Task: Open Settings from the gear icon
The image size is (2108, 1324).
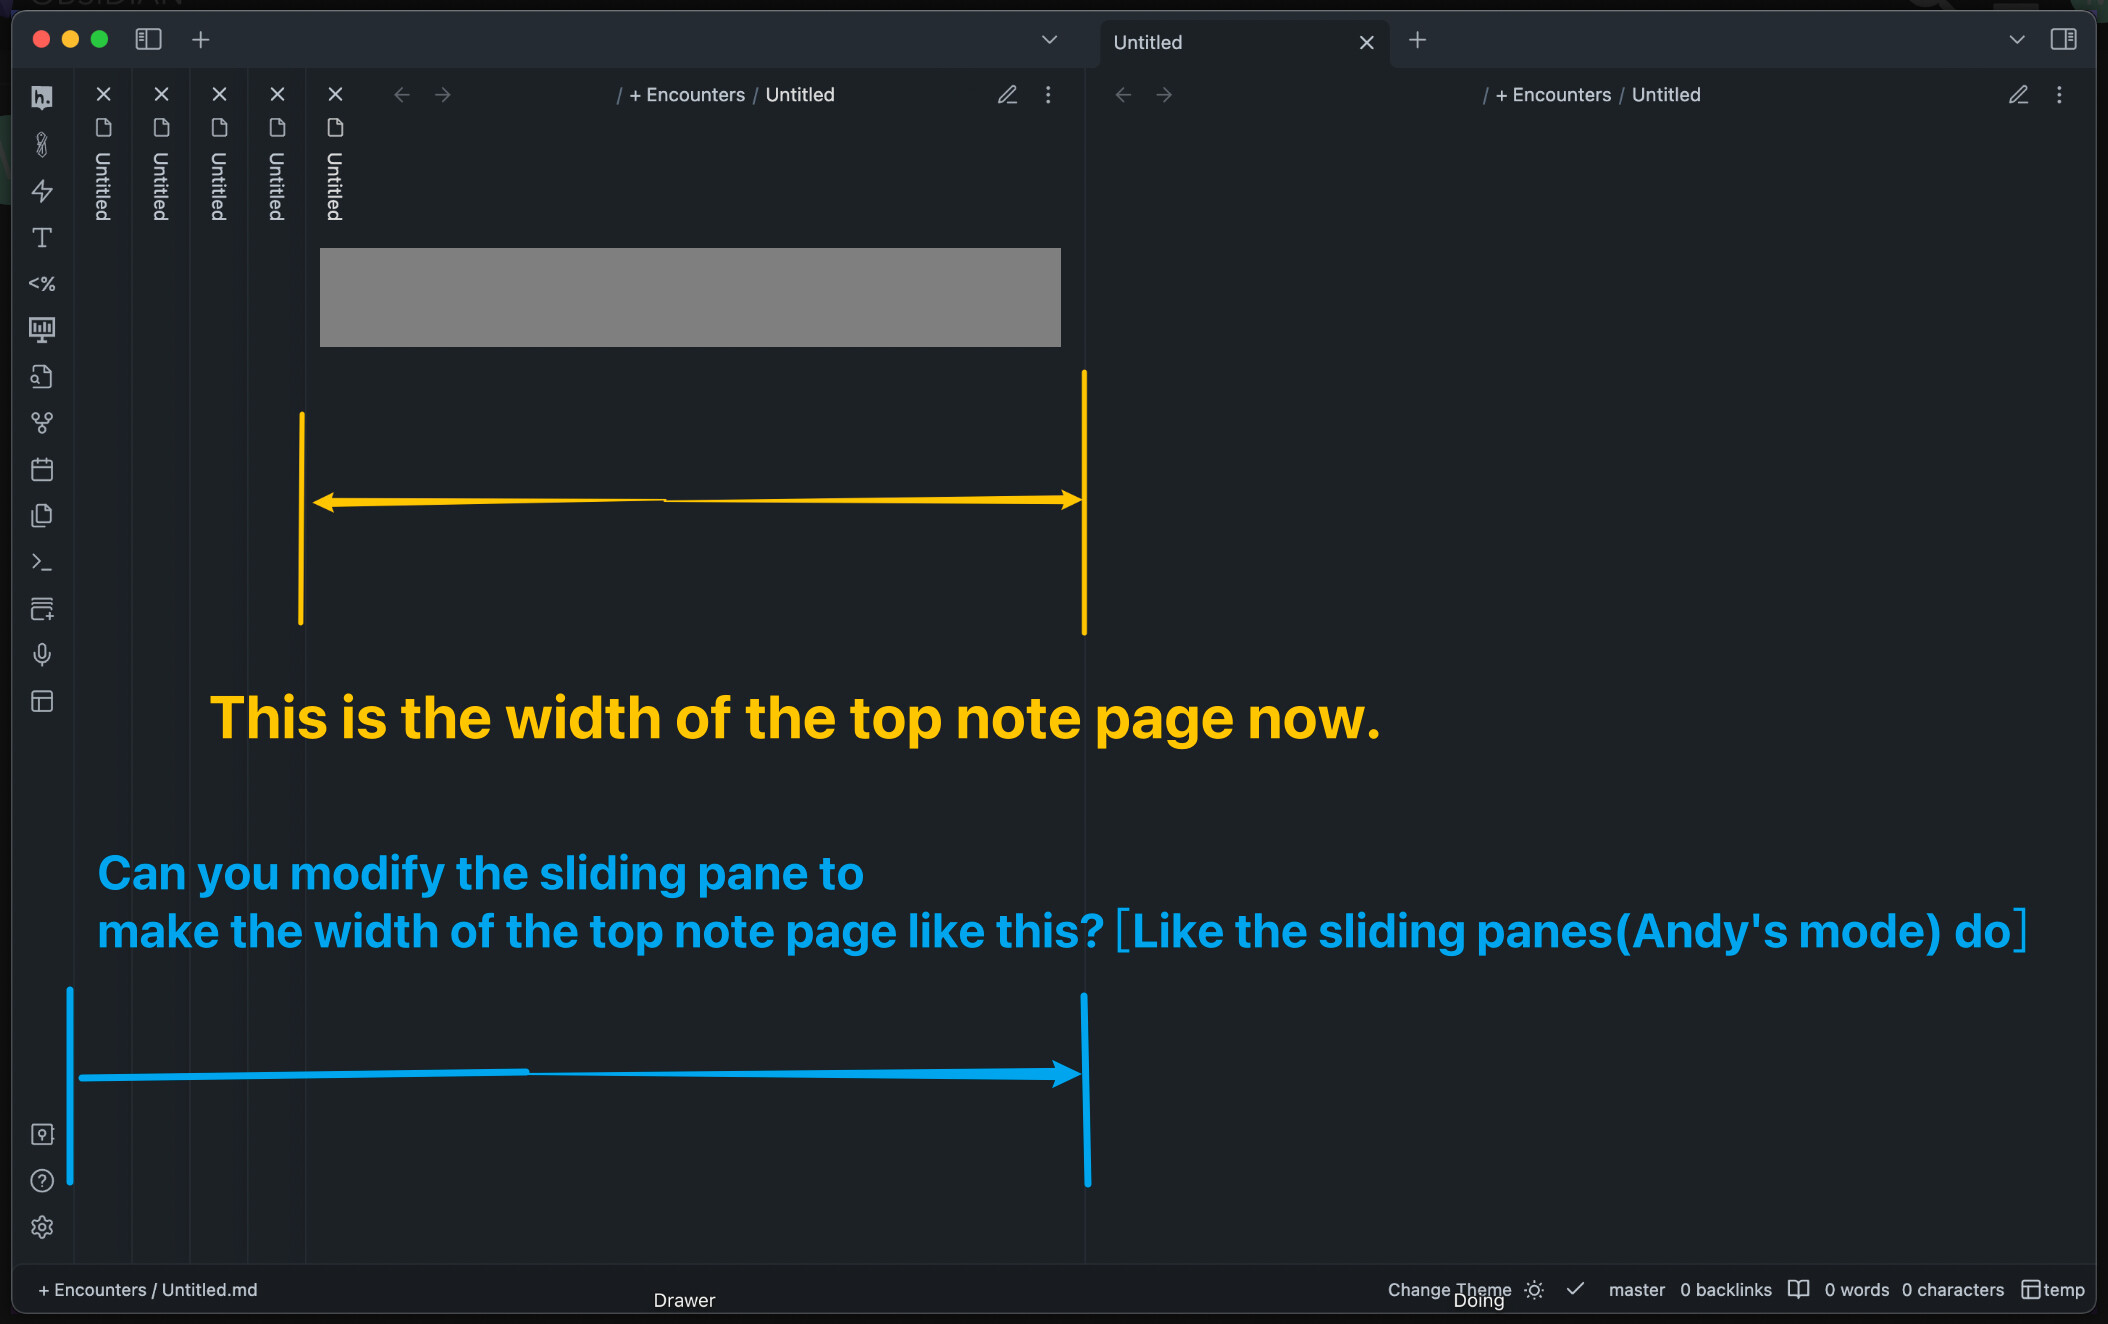Action: click(x=42, y=1227)
